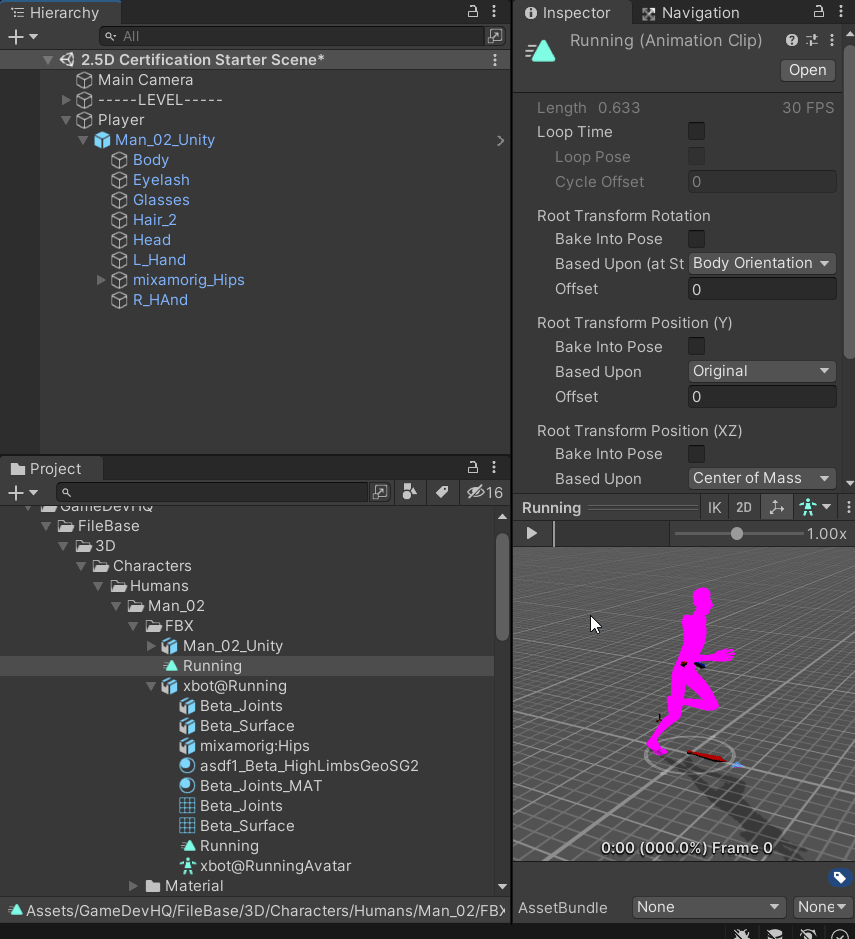Image resolution: width=855 pixels, height=939 pixels.
Task: Check Bake Into Pose for Position (Y)
Action: point(696,346)
